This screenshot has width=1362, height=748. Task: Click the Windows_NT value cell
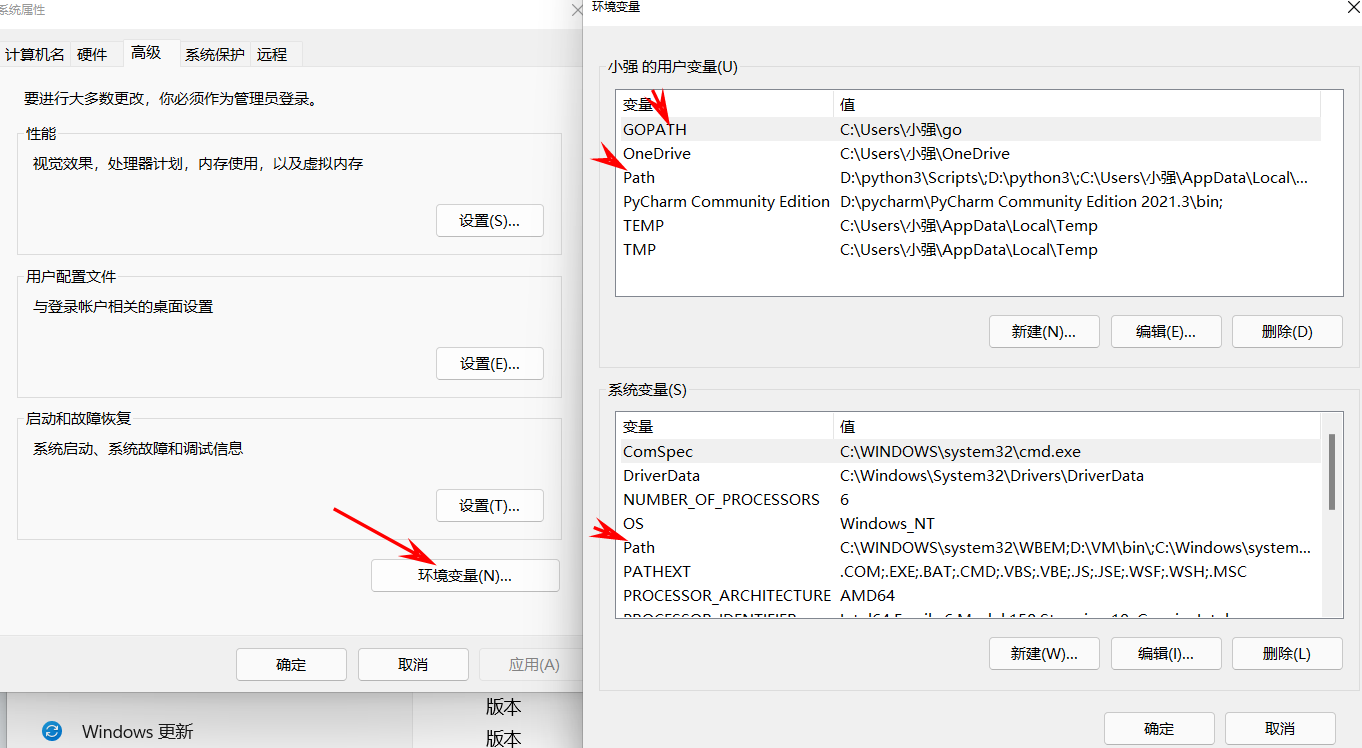click(887, 523)
